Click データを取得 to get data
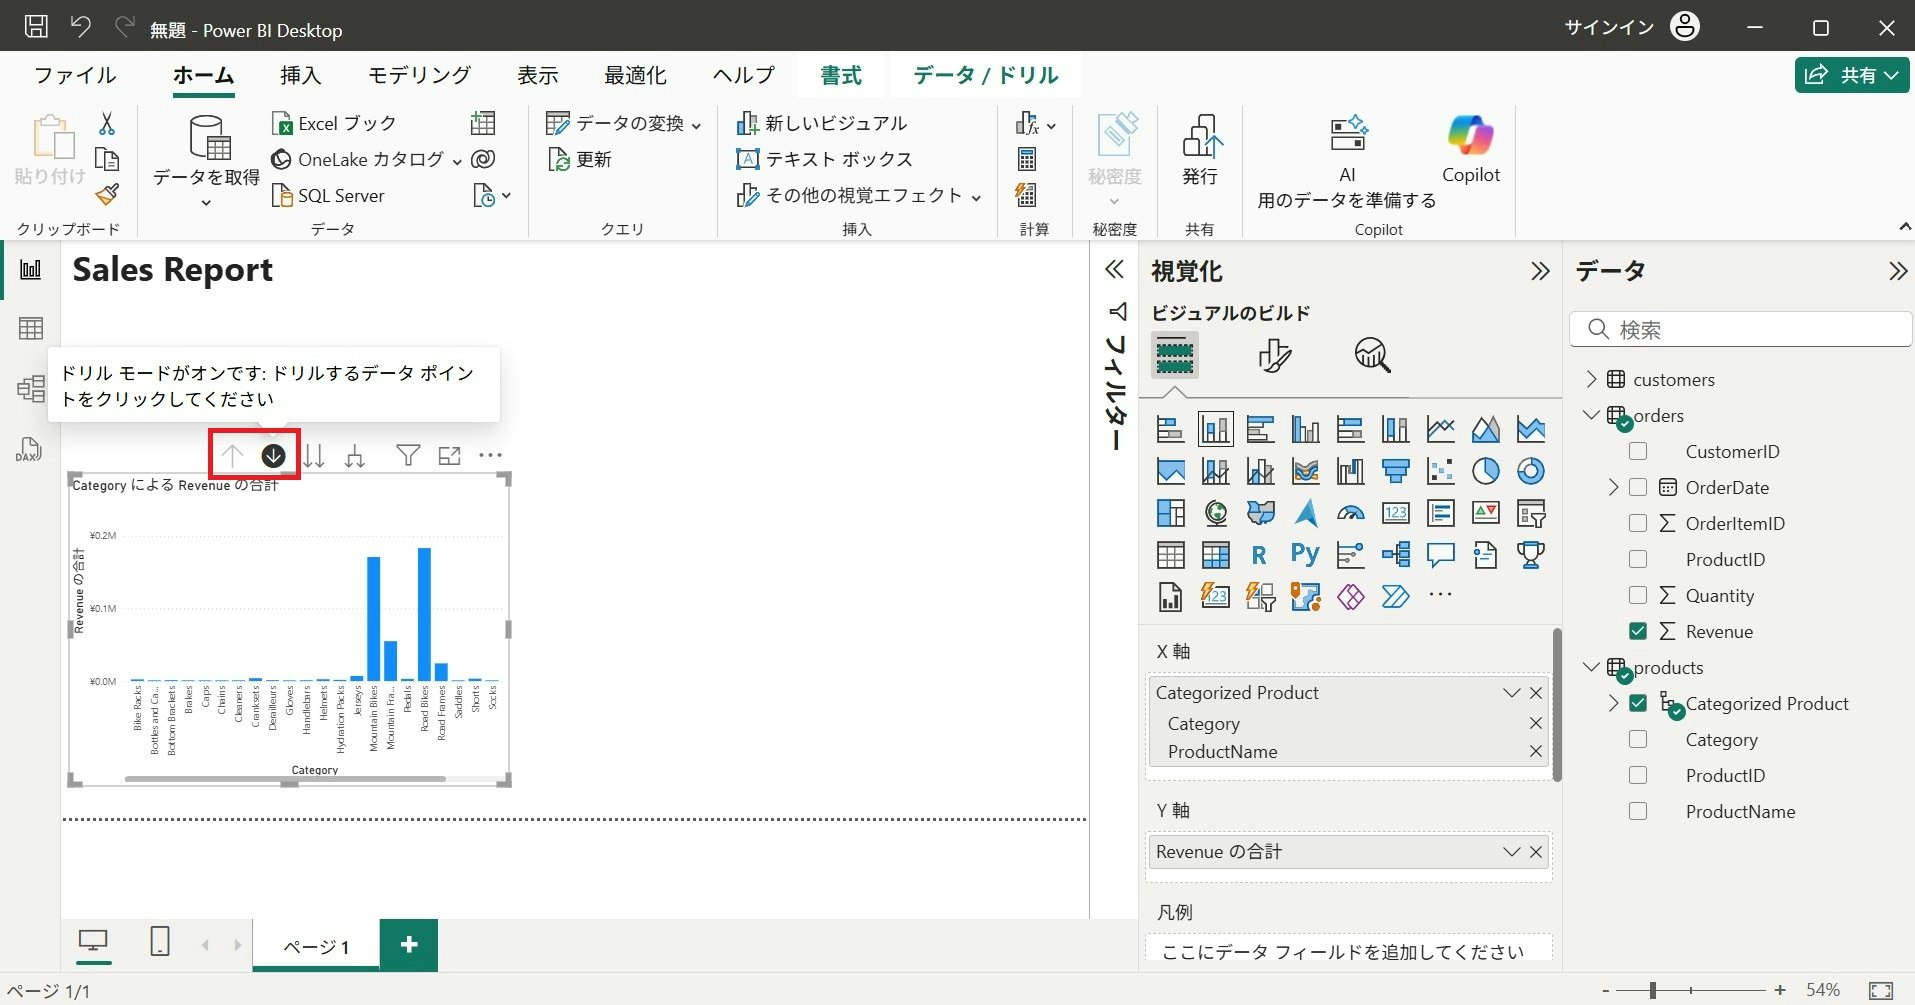The height and width of the screenshot is (1005, 1915). (206, 160)
